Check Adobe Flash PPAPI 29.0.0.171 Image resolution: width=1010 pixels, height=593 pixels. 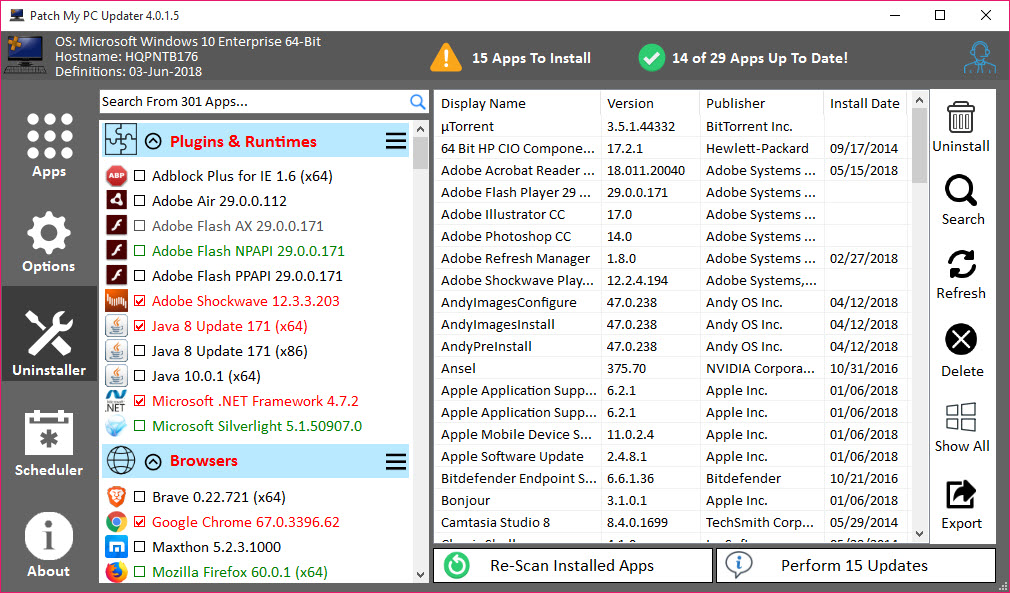[139, 276]
